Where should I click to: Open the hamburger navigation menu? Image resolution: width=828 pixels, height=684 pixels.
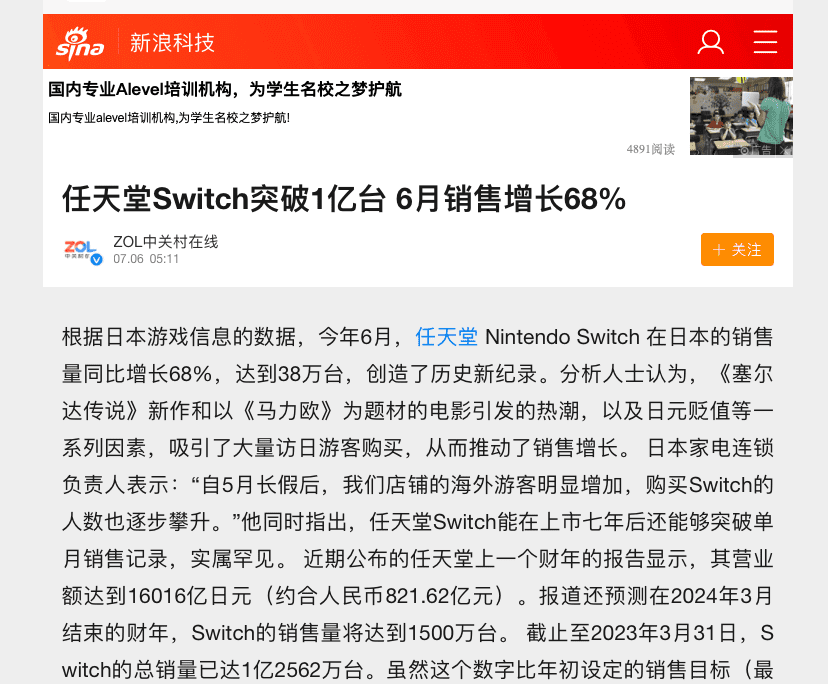765,42
